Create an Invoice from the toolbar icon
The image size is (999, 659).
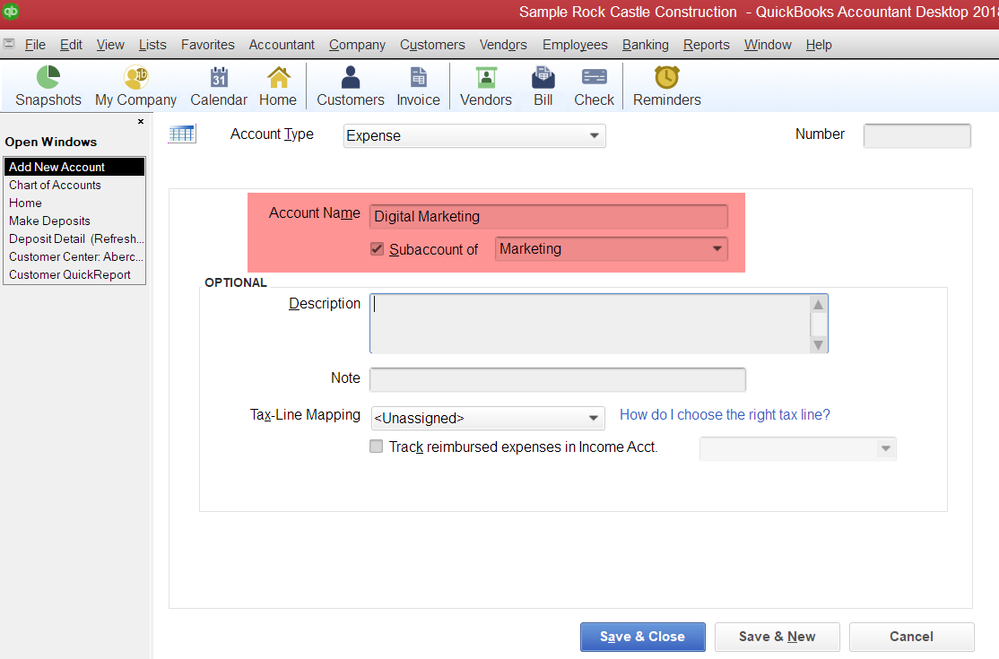(x=418, y=87)
